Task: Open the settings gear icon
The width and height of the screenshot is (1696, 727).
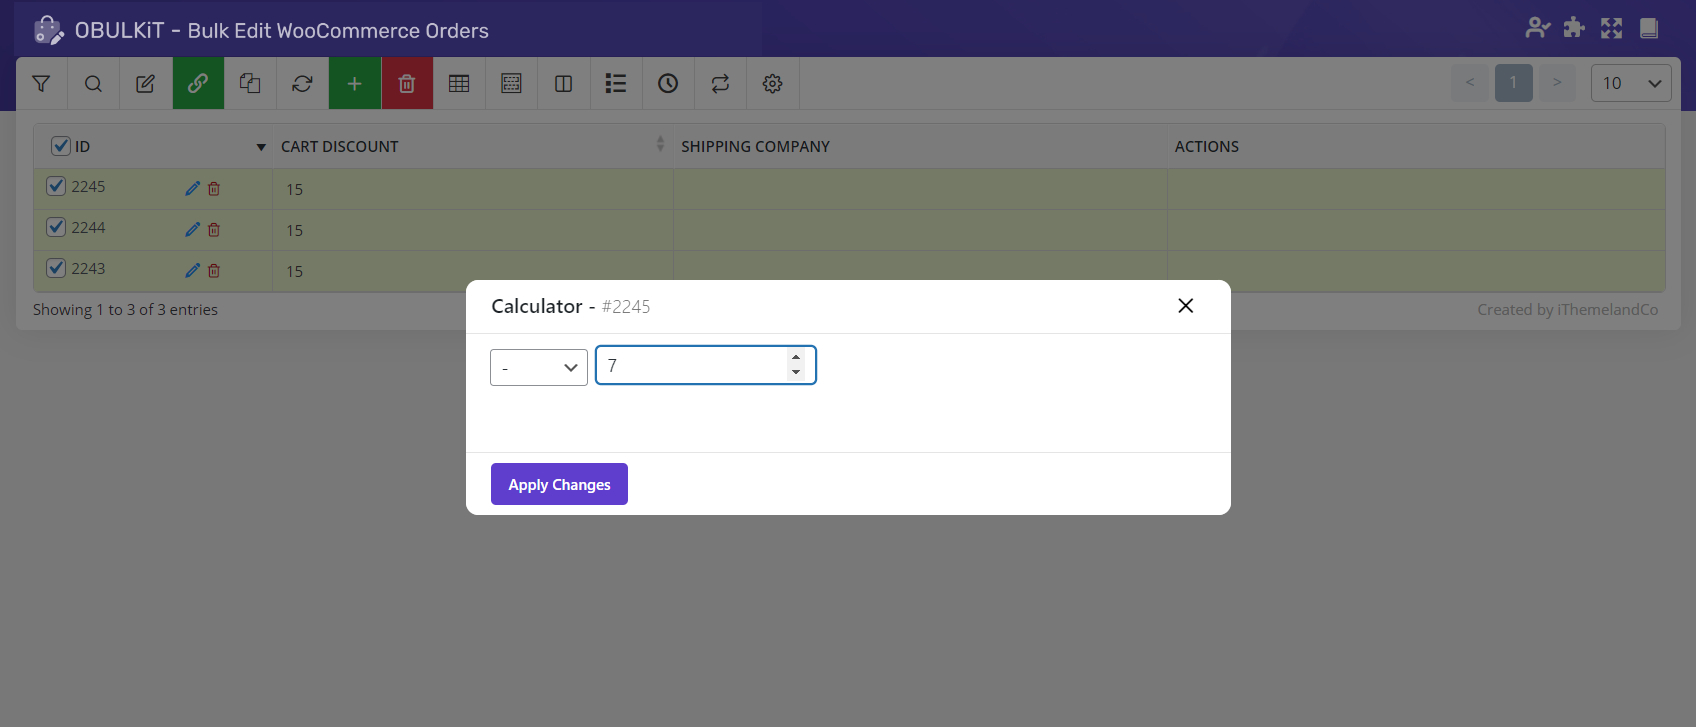Action: 772,84
